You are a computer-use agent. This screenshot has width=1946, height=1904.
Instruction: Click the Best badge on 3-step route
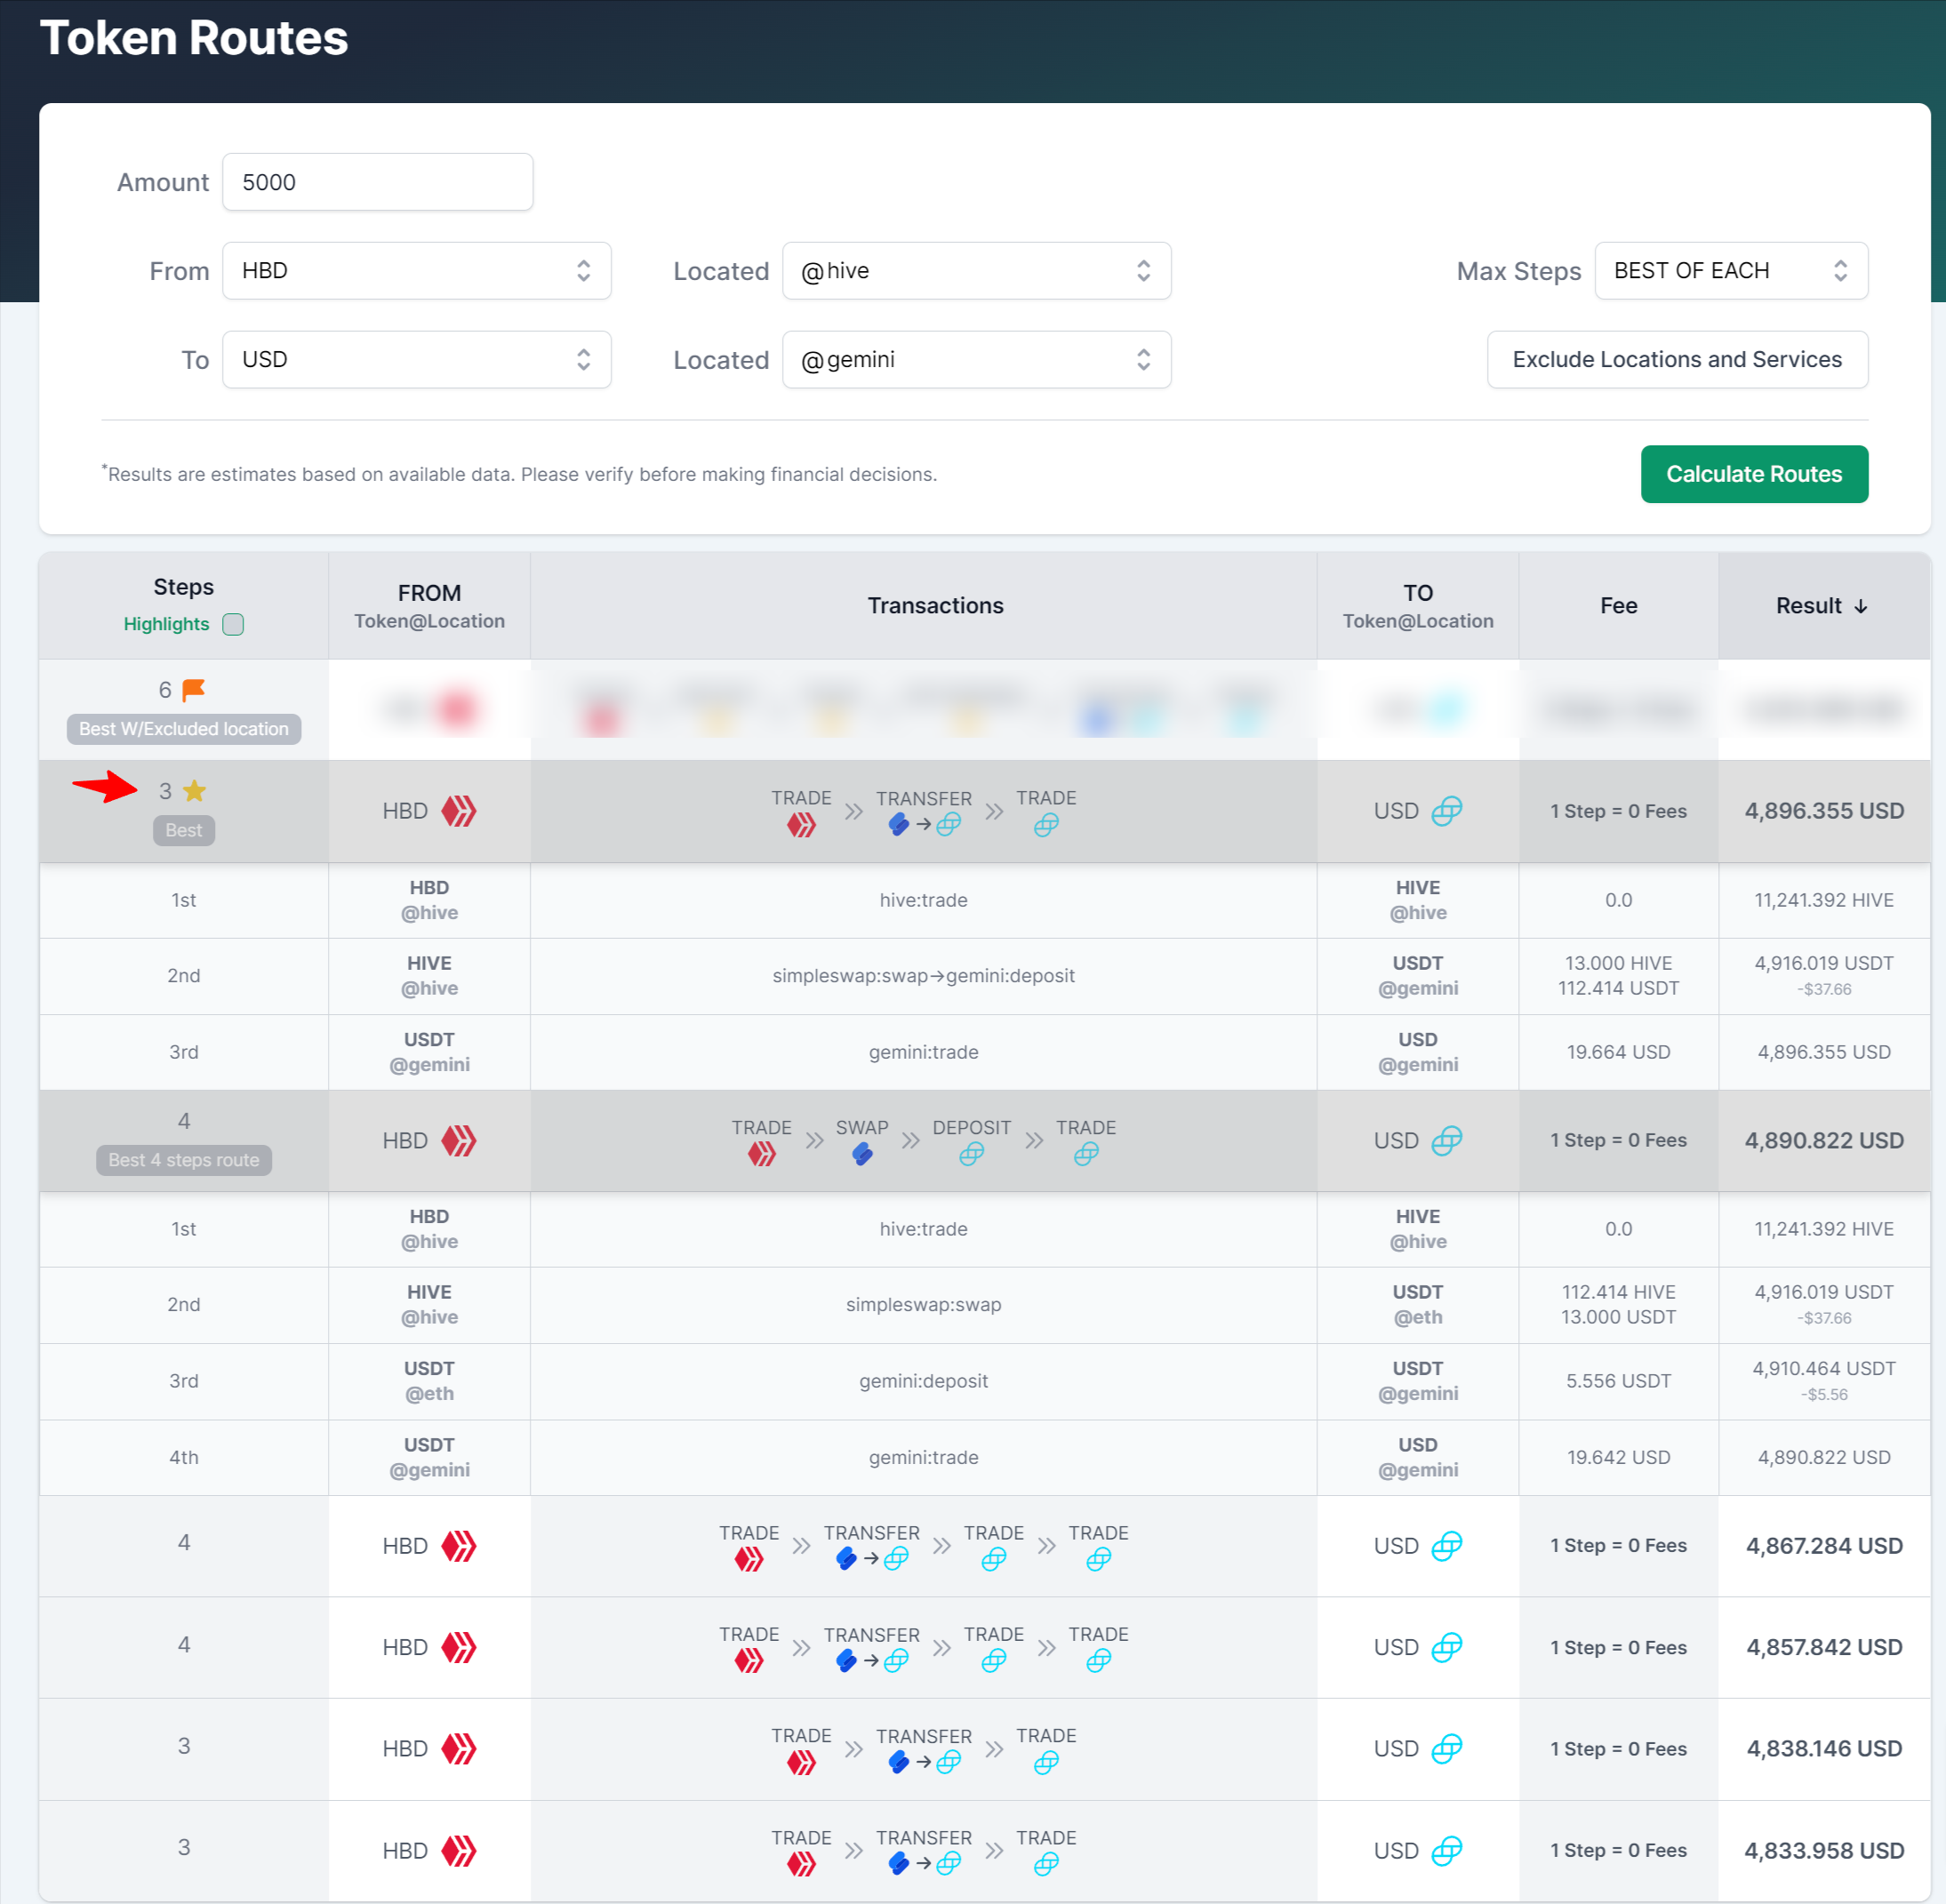pos(184,830)
